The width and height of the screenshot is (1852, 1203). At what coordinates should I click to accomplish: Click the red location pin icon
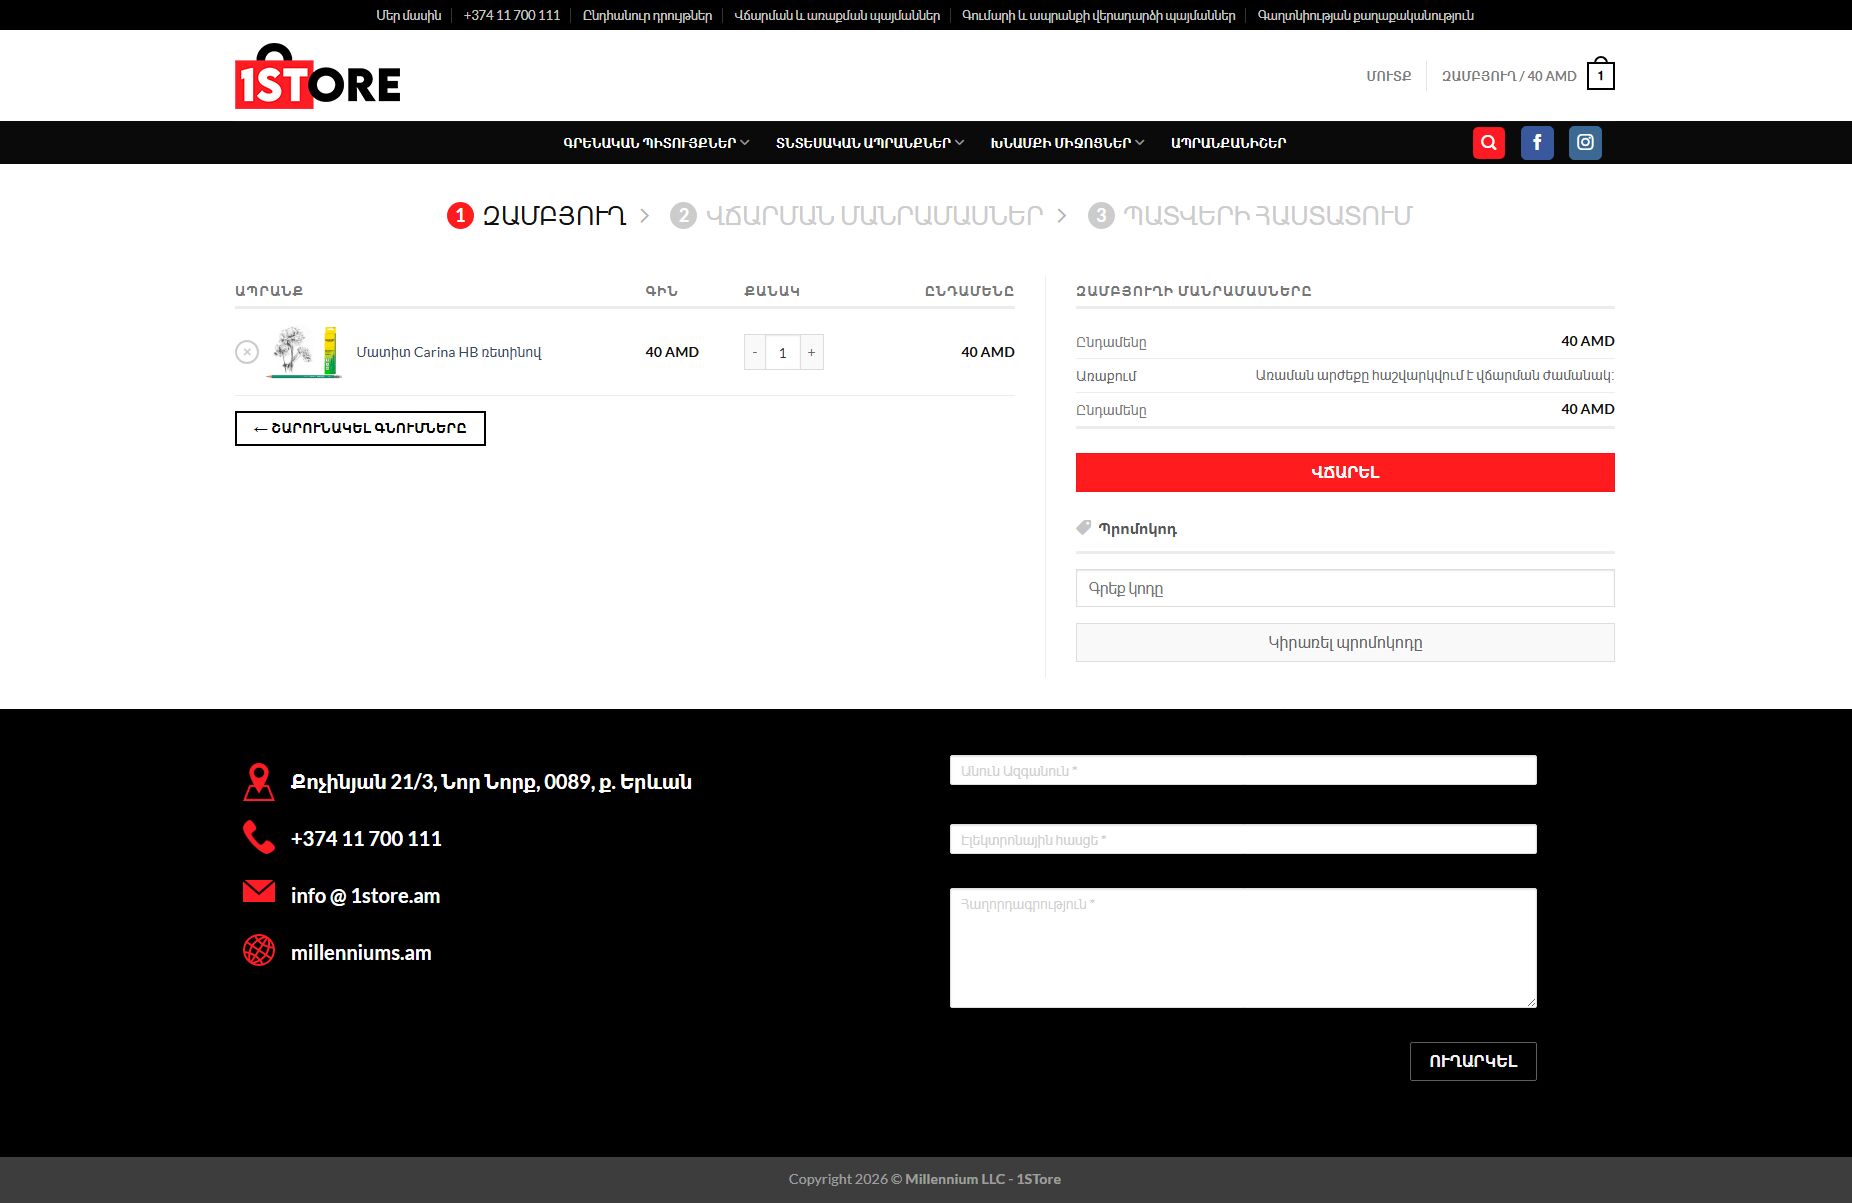point(259,782)
